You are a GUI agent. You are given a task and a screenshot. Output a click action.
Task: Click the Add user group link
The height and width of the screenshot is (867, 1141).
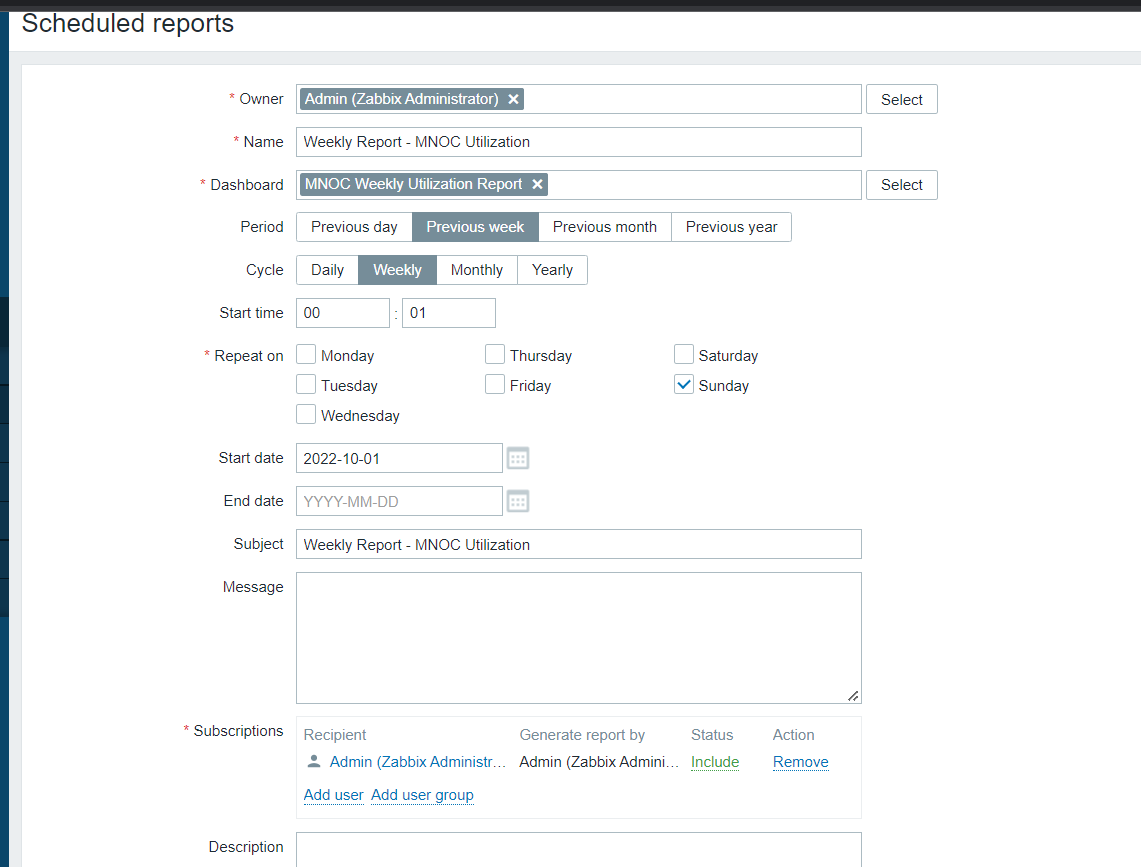tap(422, 795)
